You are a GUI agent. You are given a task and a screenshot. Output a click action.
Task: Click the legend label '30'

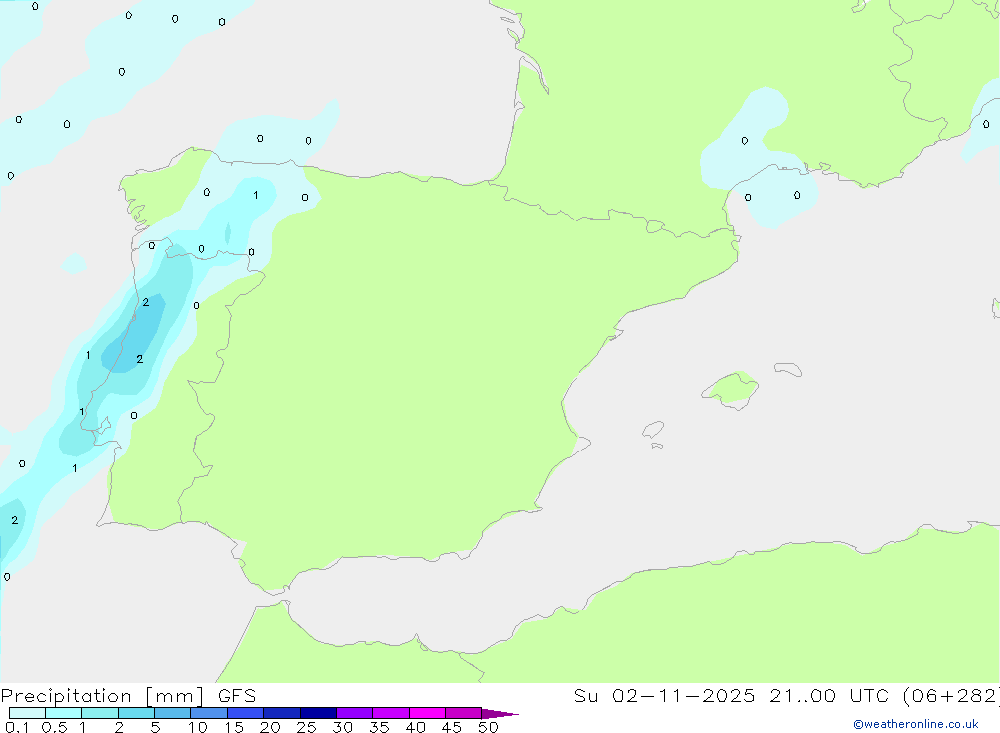pyautogui.click(x=342, y=727)
